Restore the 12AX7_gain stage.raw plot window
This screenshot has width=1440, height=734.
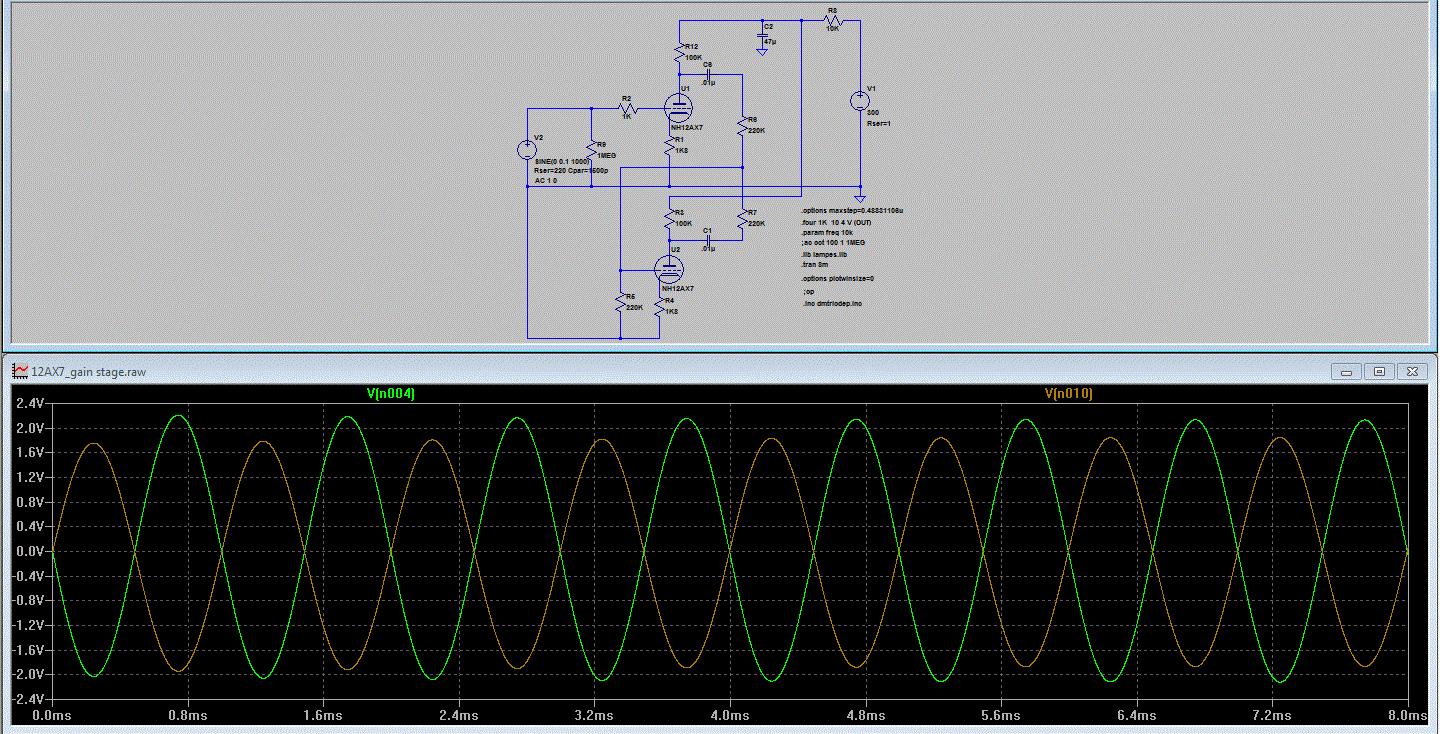[x=1379, y=371]
